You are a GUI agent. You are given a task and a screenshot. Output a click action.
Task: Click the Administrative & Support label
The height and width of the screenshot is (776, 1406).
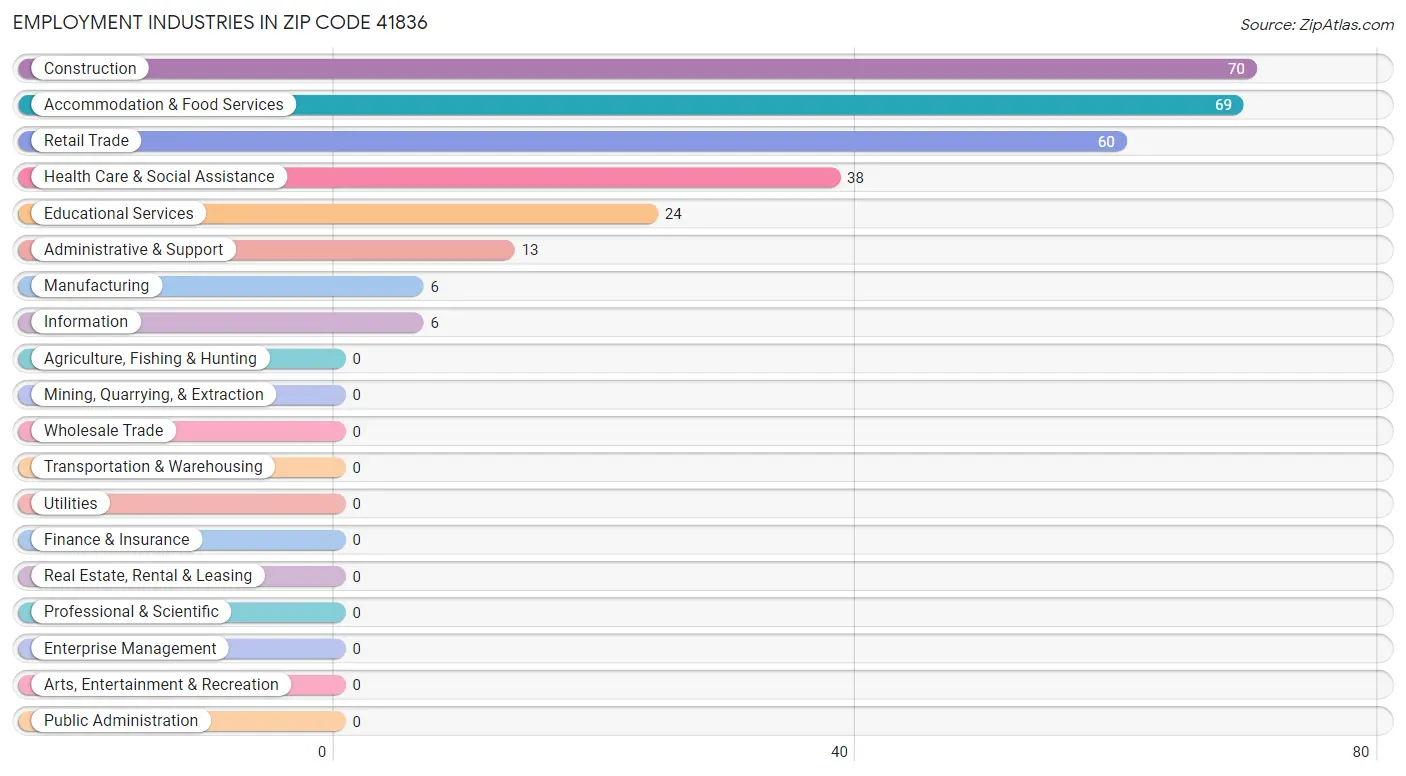pos(134,250)
